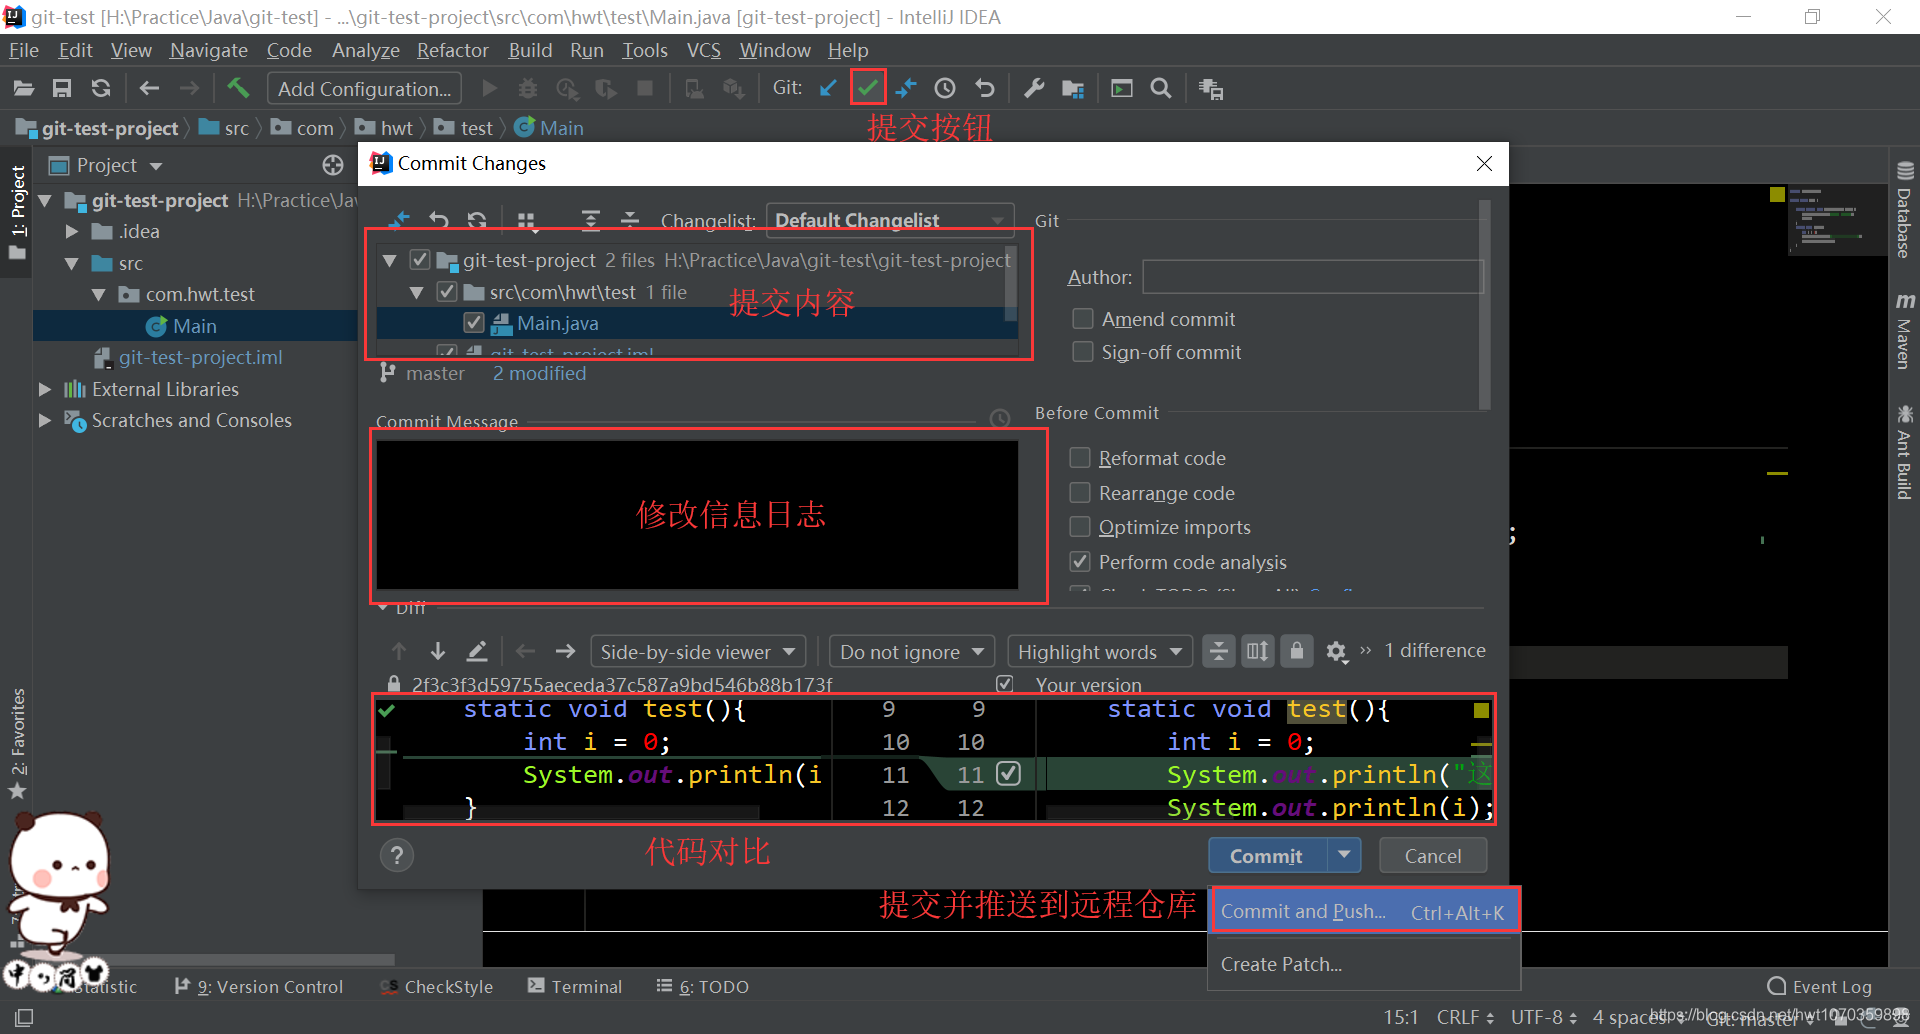
Task: Toggle git-test-project checkbox in changes tree
Action: (x=420, y=260)
